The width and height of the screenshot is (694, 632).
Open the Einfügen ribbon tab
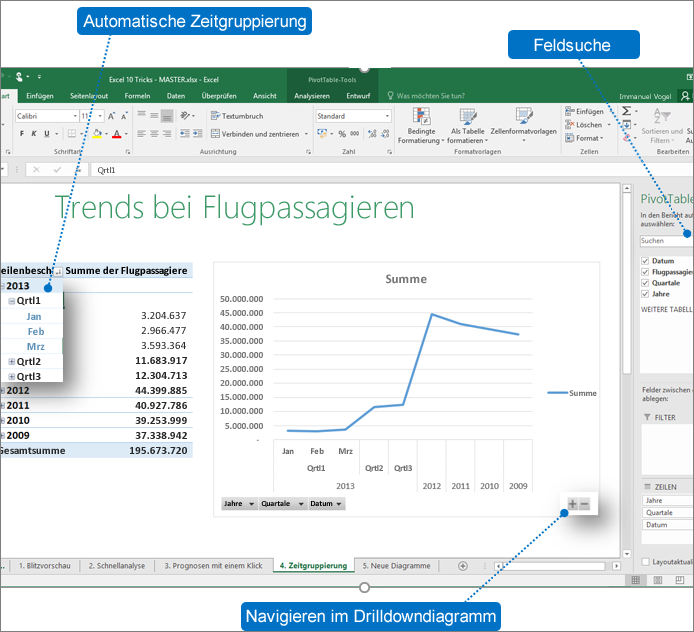point(40,96)
